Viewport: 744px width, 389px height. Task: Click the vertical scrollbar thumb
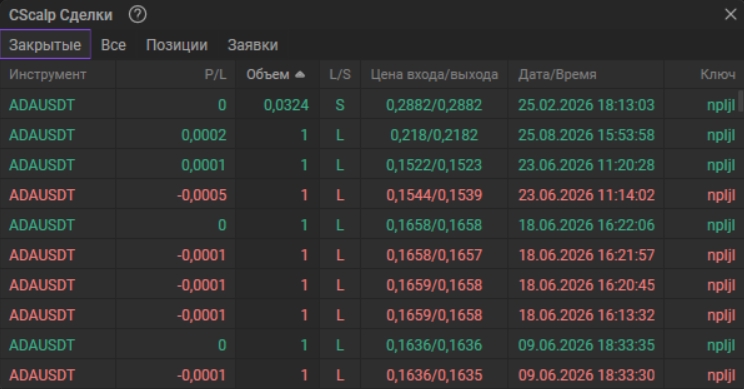(740, 101)
